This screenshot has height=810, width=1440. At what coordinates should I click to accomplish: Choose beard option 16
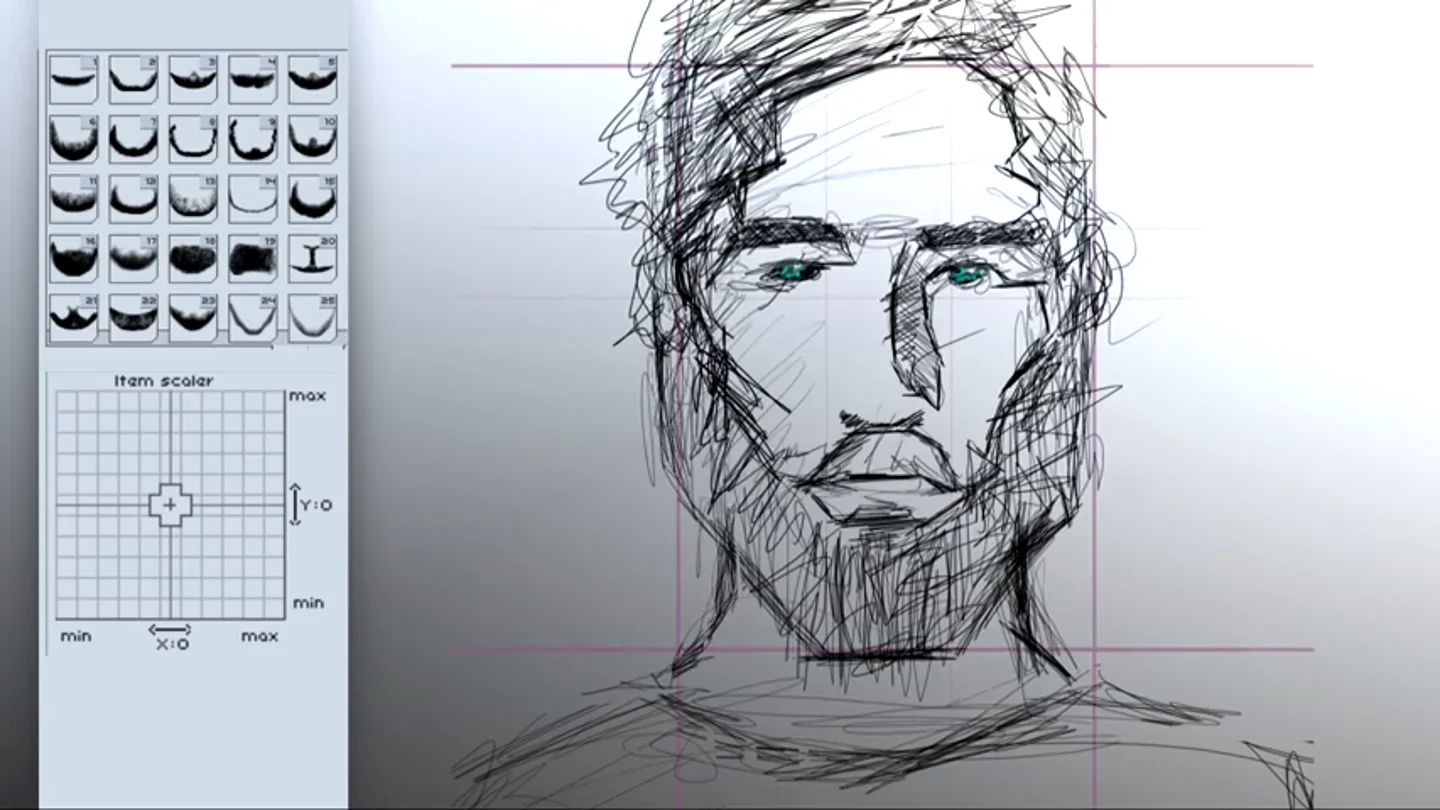point(73,259)
